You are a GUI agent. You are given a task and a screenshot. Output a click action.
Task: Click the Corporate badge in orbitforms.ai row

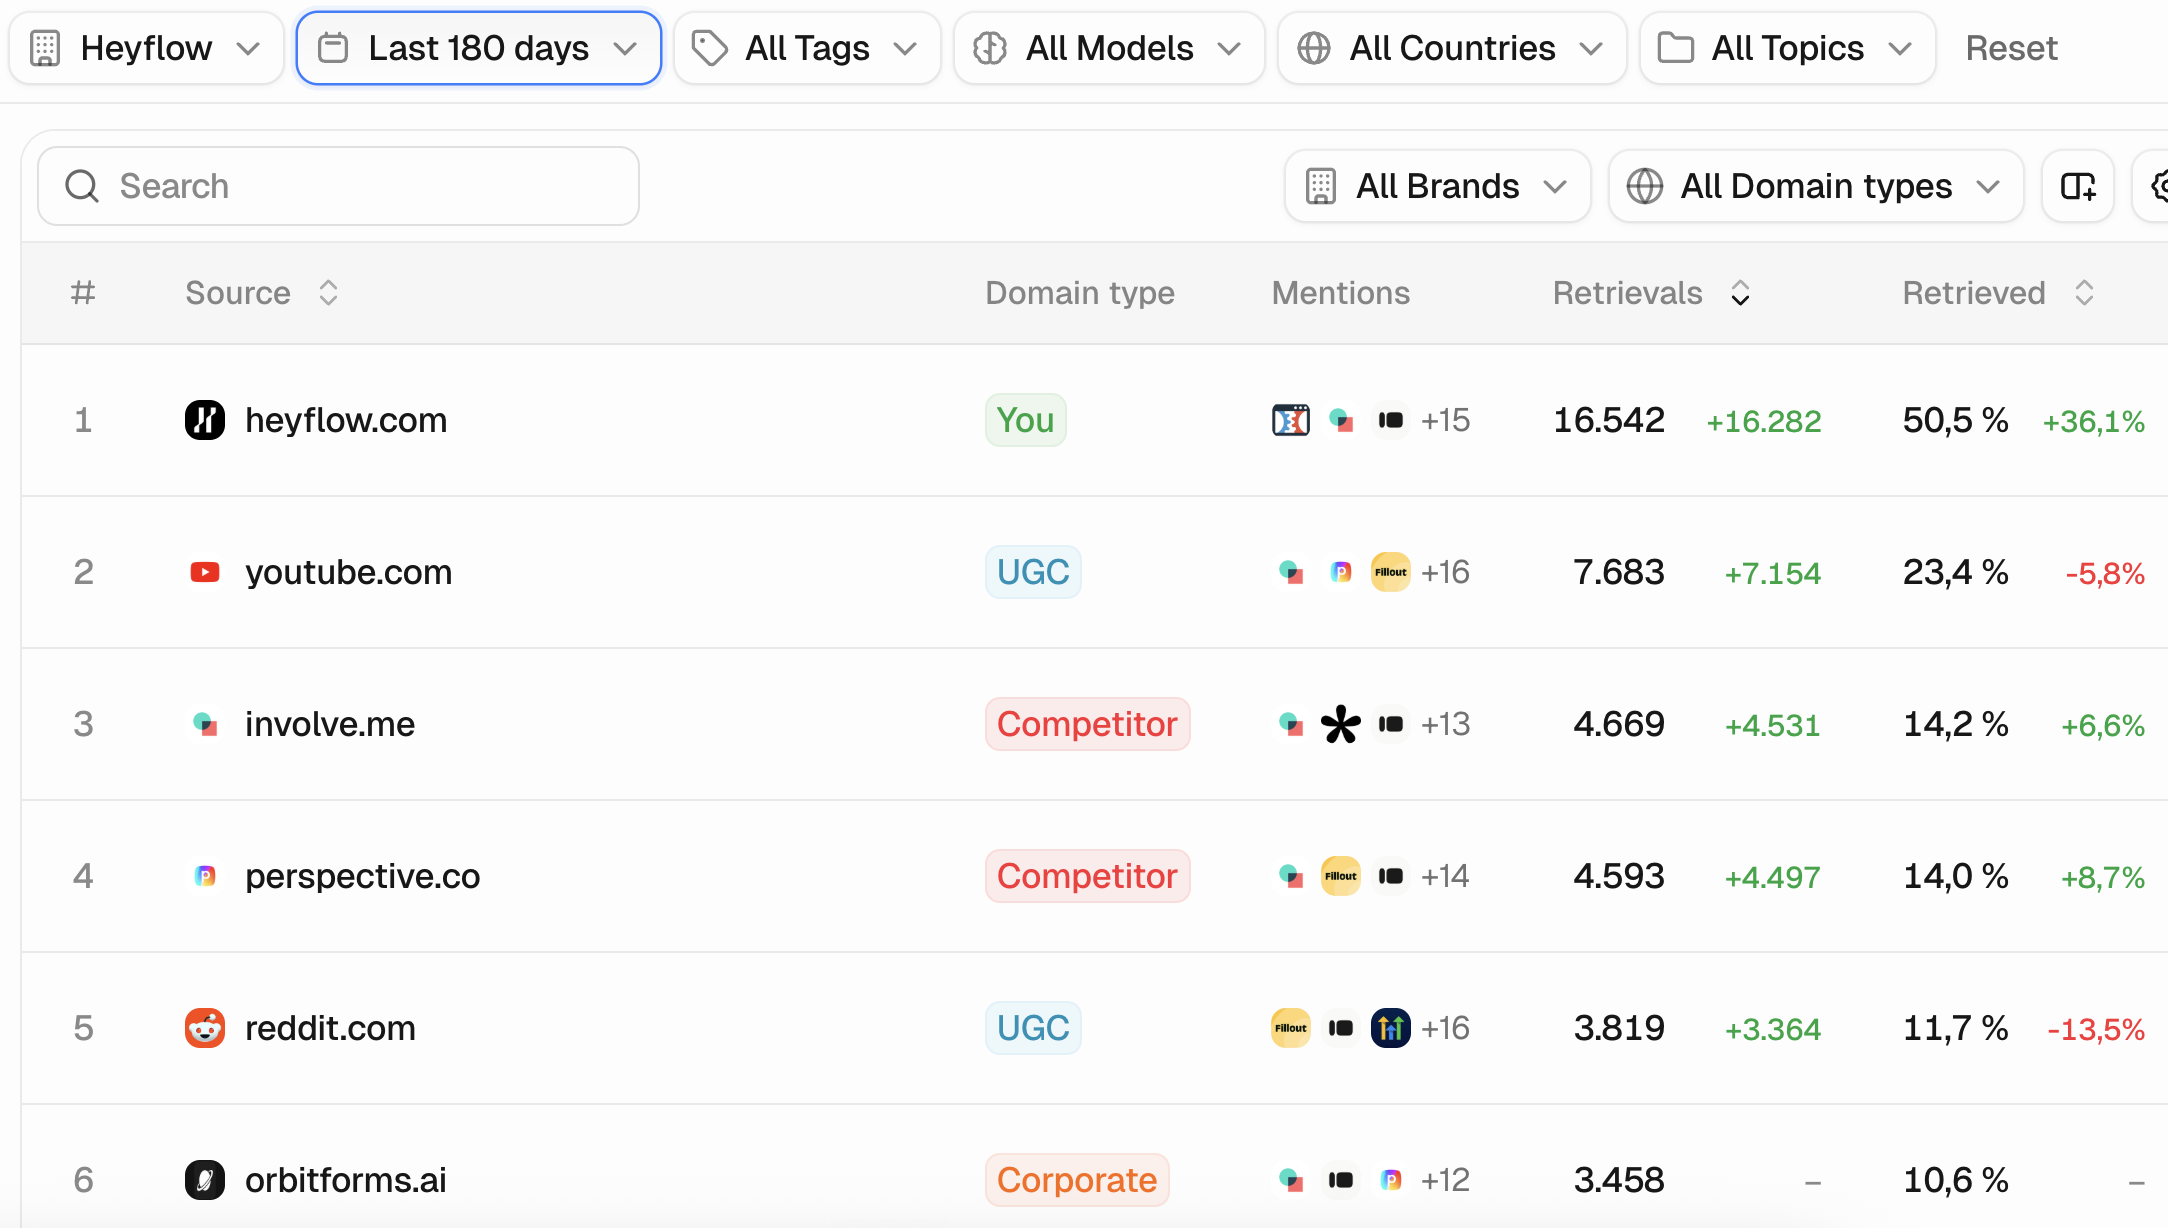click(x=1077, y=1180)
